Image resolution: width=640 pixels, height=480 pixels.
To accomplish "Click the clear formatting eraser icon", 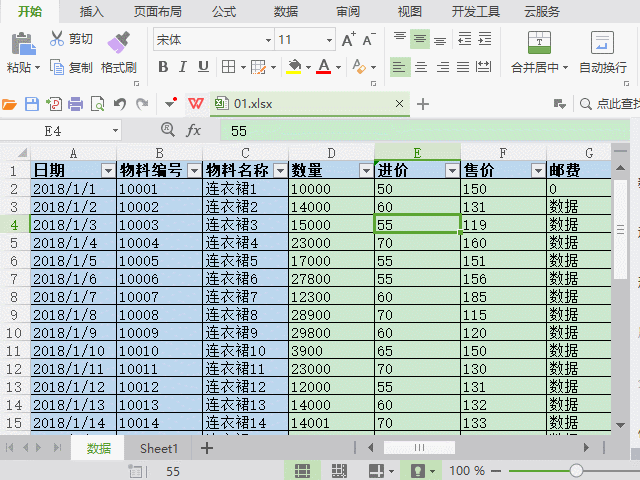I will (x=359, y=67).
